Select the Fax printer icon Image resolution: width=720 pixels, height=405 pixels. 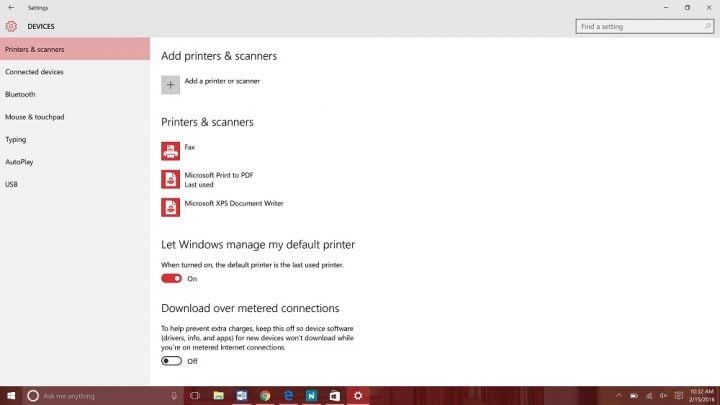click(170, 151)
